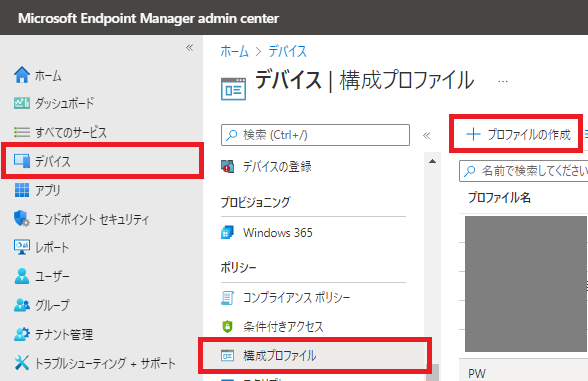The height and width of the screenshot is (381, 588).
Task: Click the デバイス monitor icon in sidebar
Action: click(22, 161)
